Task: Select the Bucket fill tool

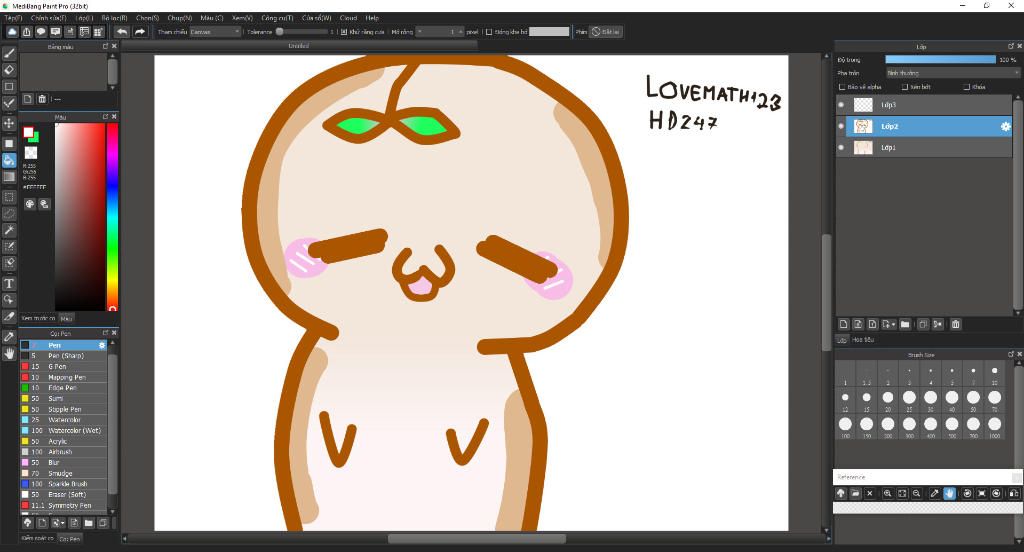Action: 9,160
